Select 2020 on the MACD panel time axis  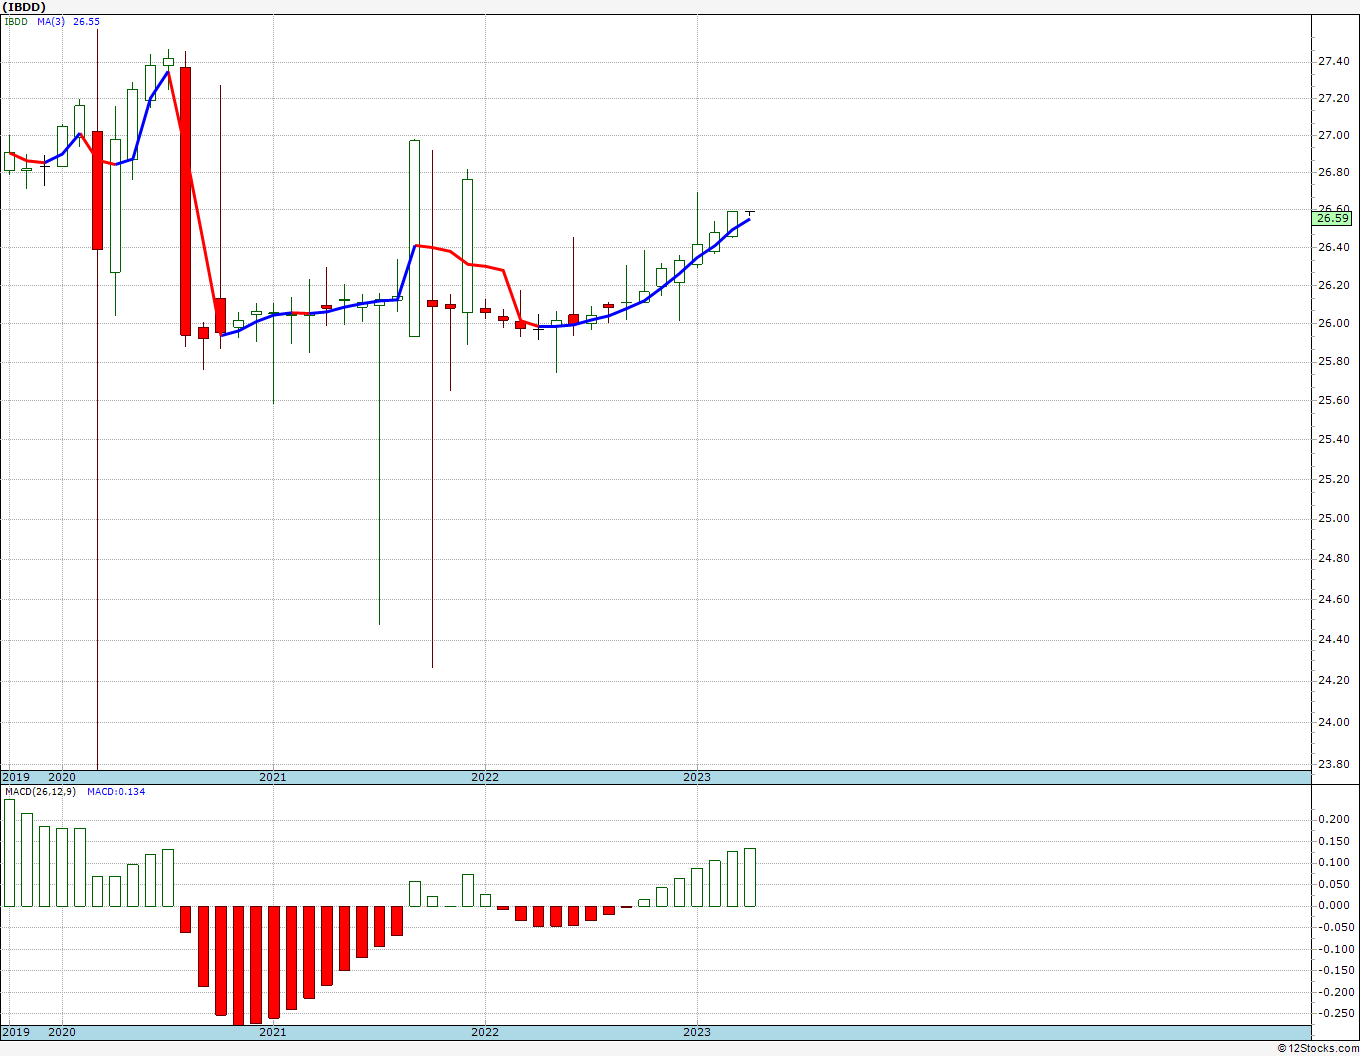point(62,1032)
